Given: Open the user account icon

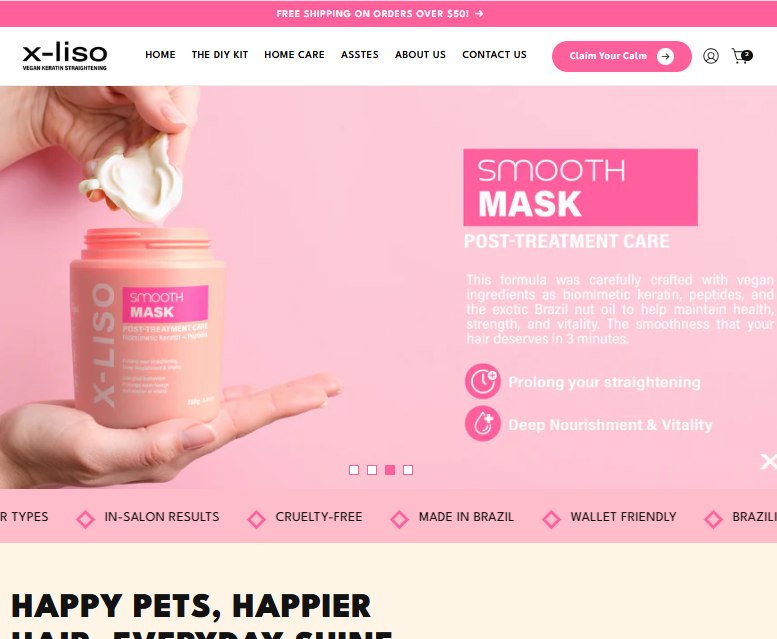Looking at the screenshot, I should (711, 56).
